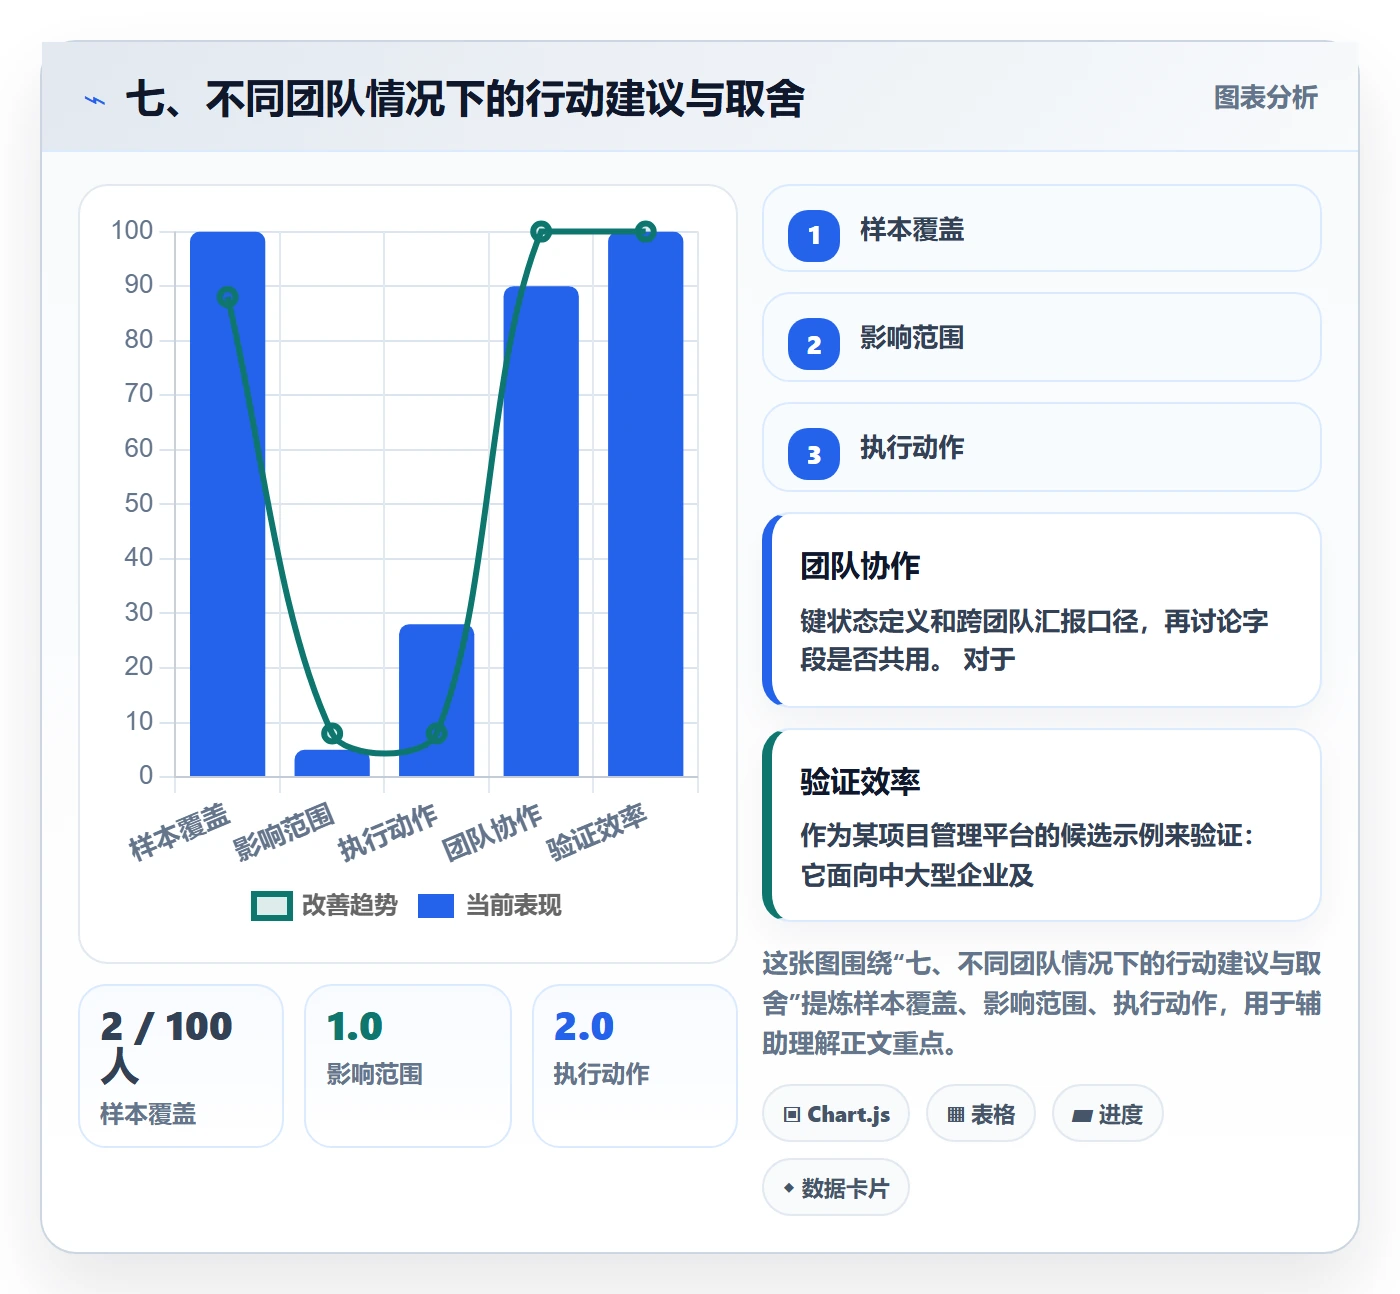Click the text 作为某项目管理平台的候选示例来验证
The width and height of the screenshot is (1400, 1294).
[1020, 835]
